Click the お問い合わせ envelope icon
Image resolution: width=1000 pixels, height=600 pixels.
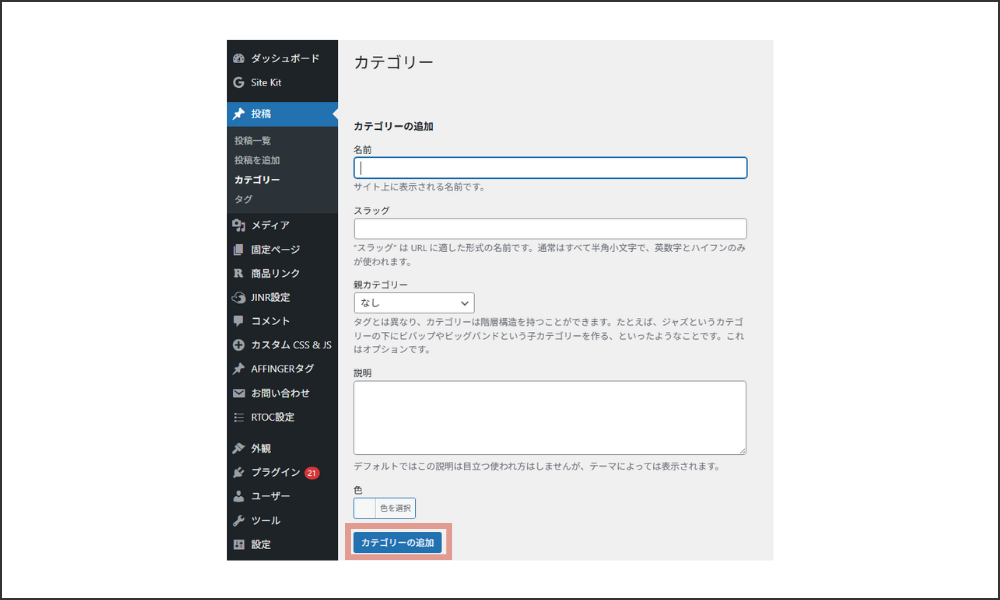(x=239, y=393)
